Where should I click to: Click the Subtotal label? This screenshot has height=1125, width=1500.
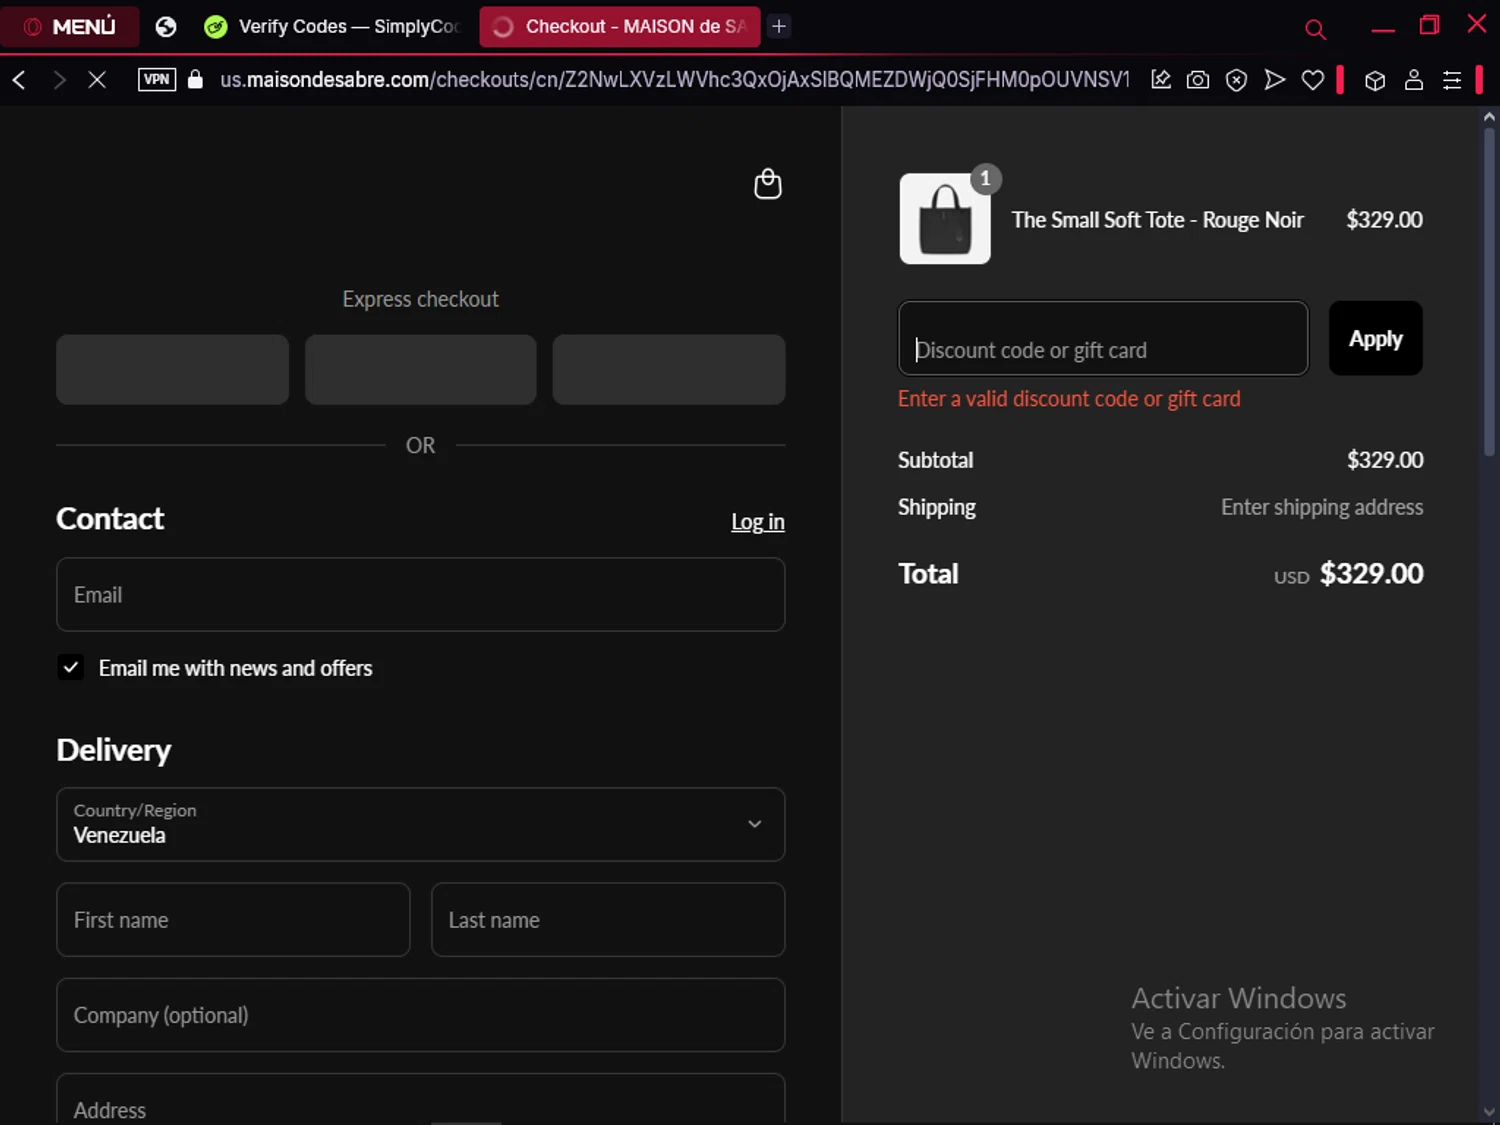point(935,460)
